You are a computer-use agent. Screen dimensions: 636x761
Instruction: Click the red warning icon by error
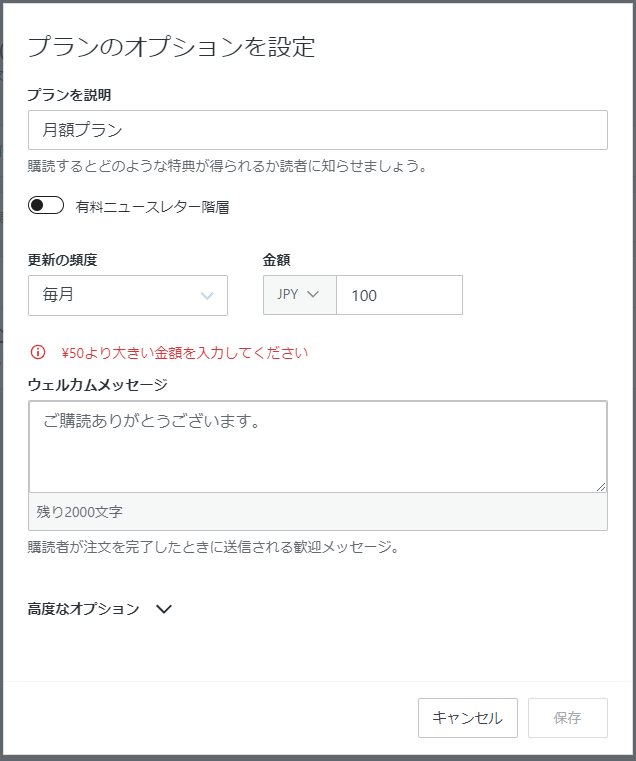(38, 352)
